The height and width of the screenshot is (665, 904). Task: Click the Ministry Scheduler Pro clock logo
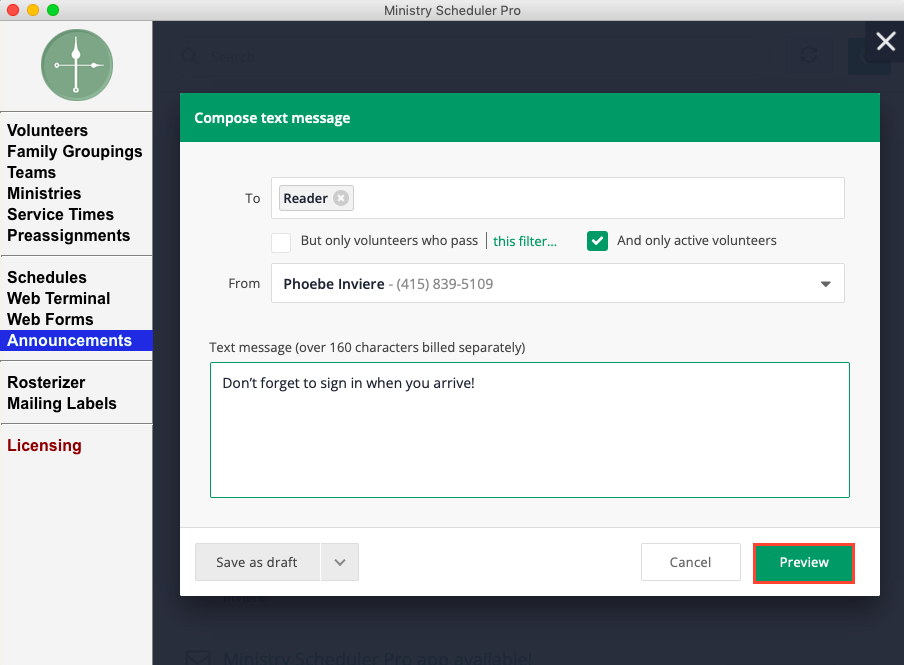pos(76,65)
